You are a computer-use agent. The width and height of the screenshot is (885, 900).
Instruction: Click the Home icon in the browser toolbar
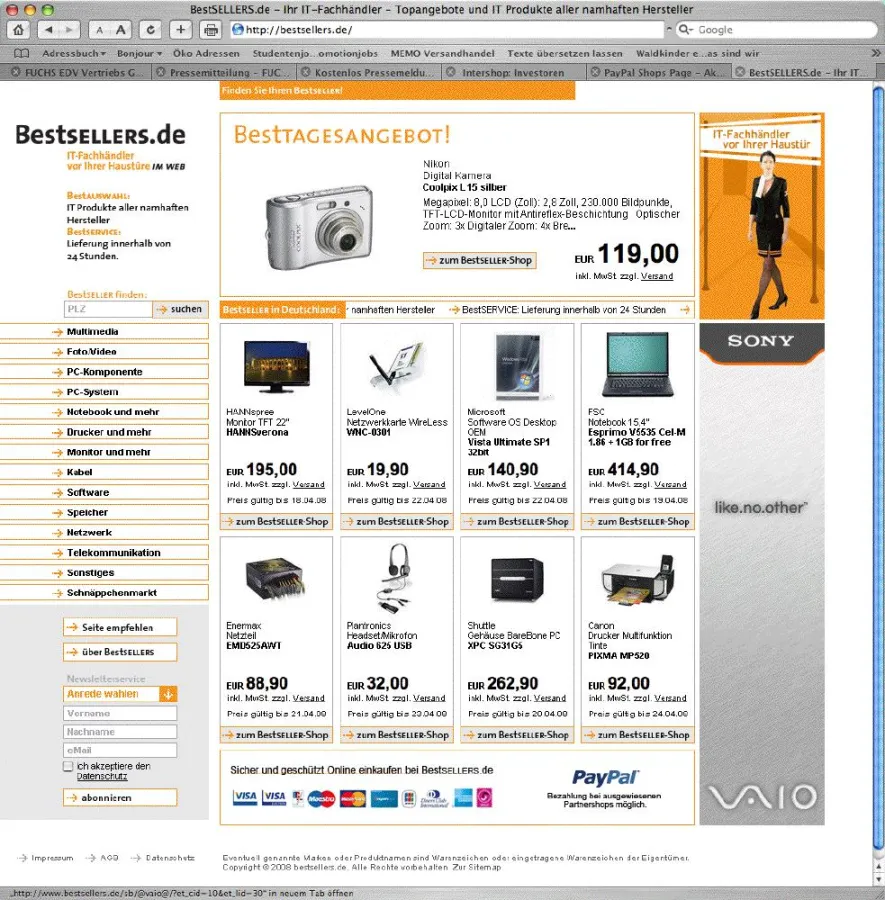[x=19, y=29]
